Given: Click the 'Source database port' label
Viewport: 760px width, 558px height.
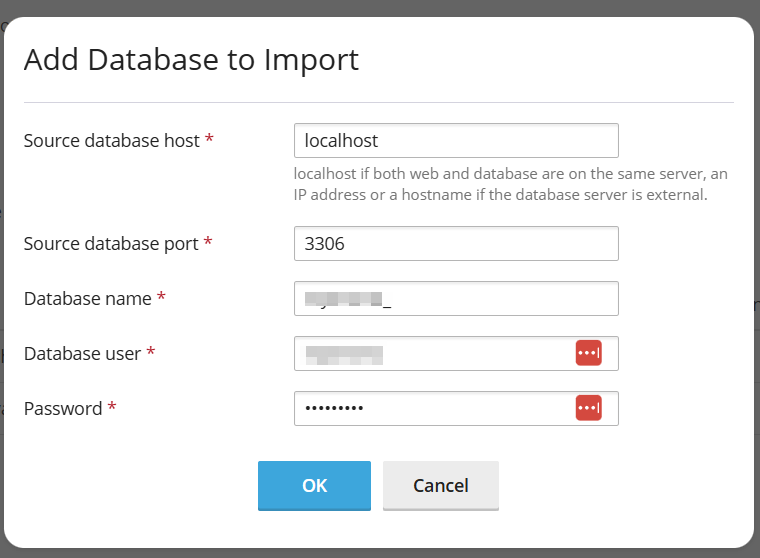Looking at the screenshot, I should [111, 243].
